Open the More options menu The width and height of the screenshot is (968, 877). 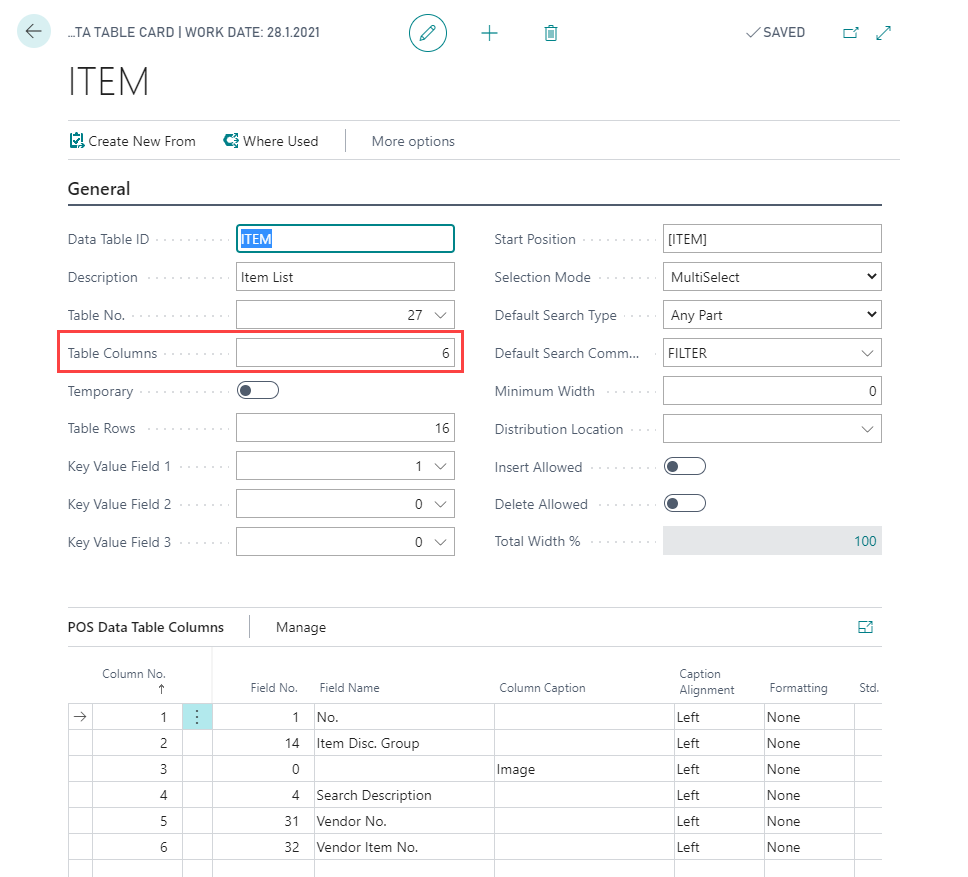coord(413,141)
